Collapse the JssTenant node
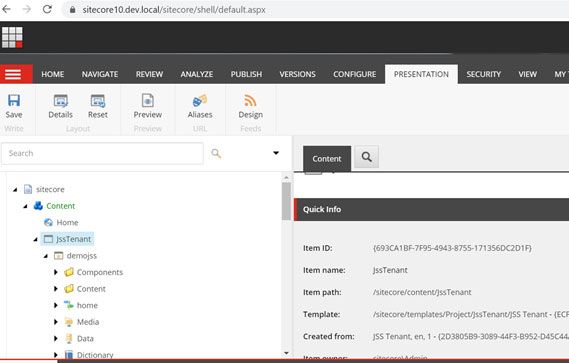The width and height of the screenshot is (569, 363). tap(36, 239)
